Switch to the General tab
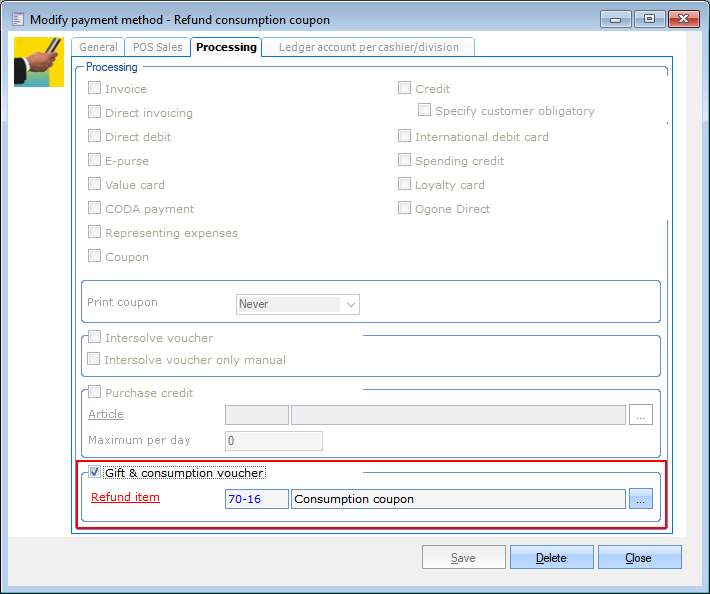Viewport: 710px width, 594px height. pos(98,47)
